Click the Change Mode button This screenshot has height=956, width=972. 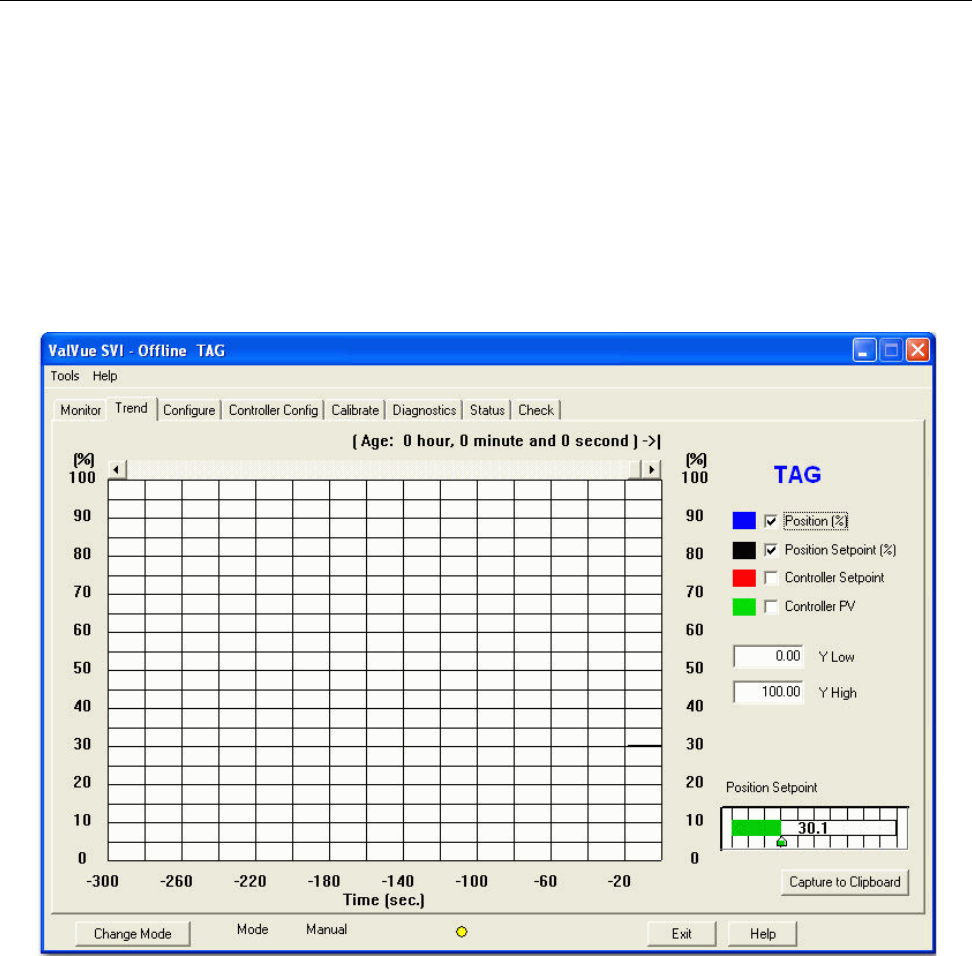(x=133, y=934)
